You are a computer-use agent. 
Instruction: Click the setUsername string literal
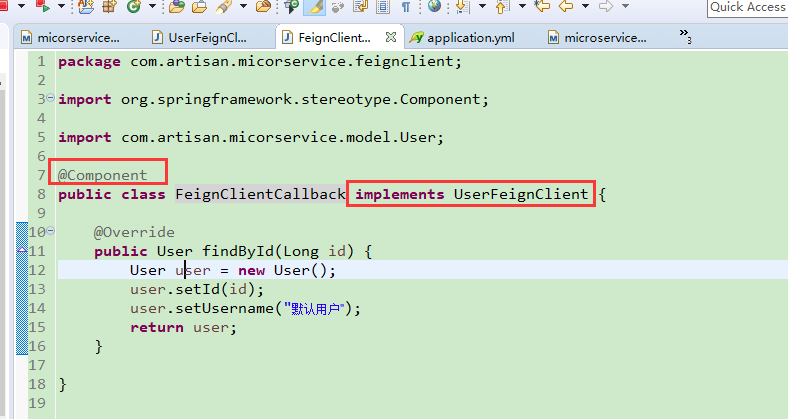tap(315, 308)
